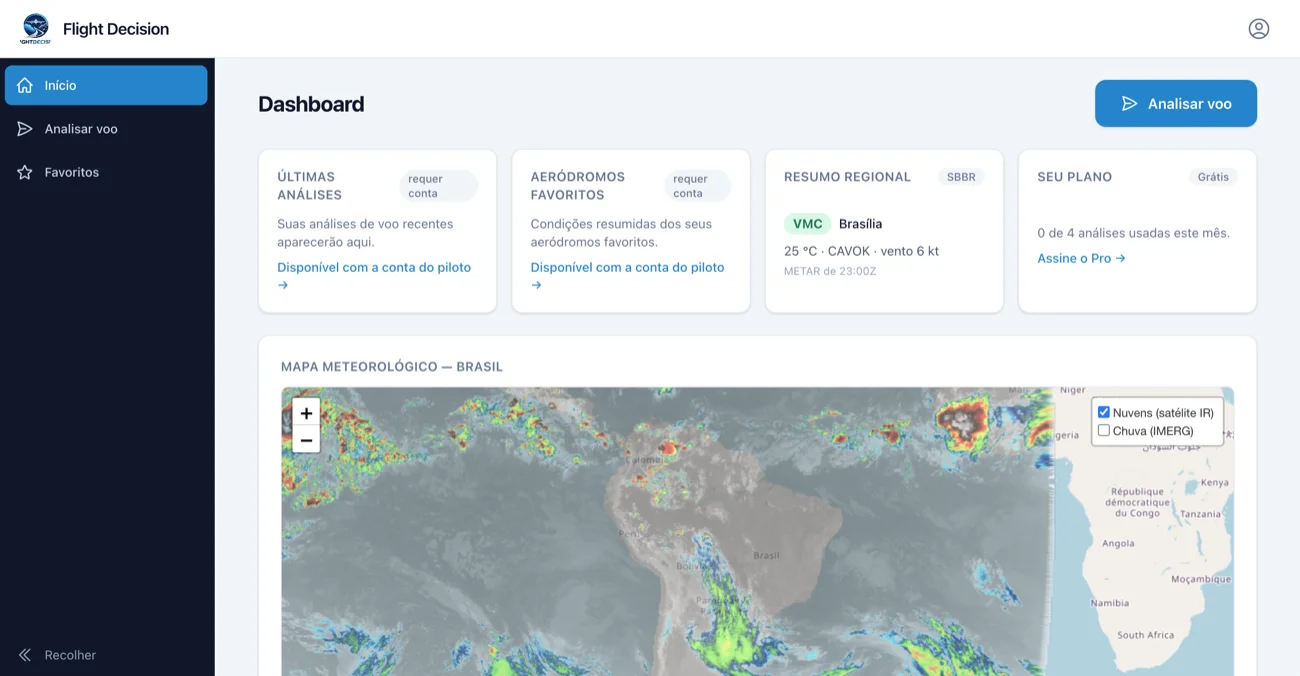The image size is (1300, 676).
Task: Click the SBBR badge in Resumo Regional
Action: 961,177
